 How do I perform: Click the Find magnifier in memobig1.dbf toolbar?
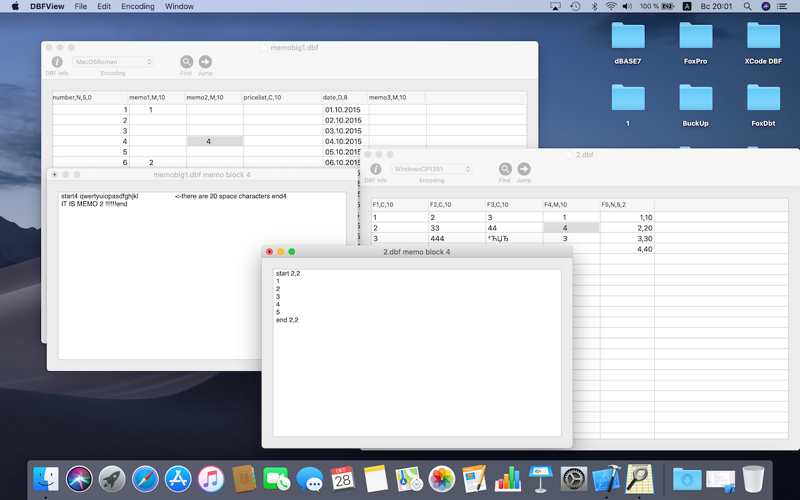(x=186, y=62)
